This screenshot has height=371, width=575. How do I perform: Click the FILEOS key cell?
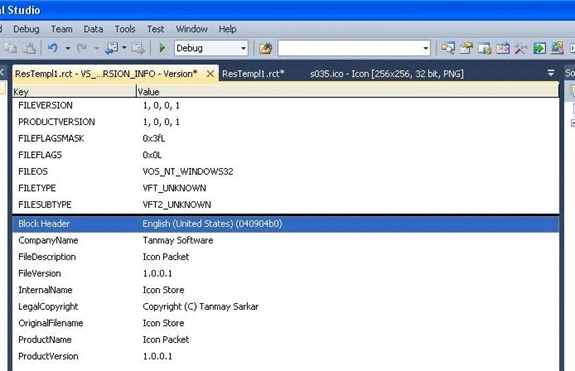(33, 171)
